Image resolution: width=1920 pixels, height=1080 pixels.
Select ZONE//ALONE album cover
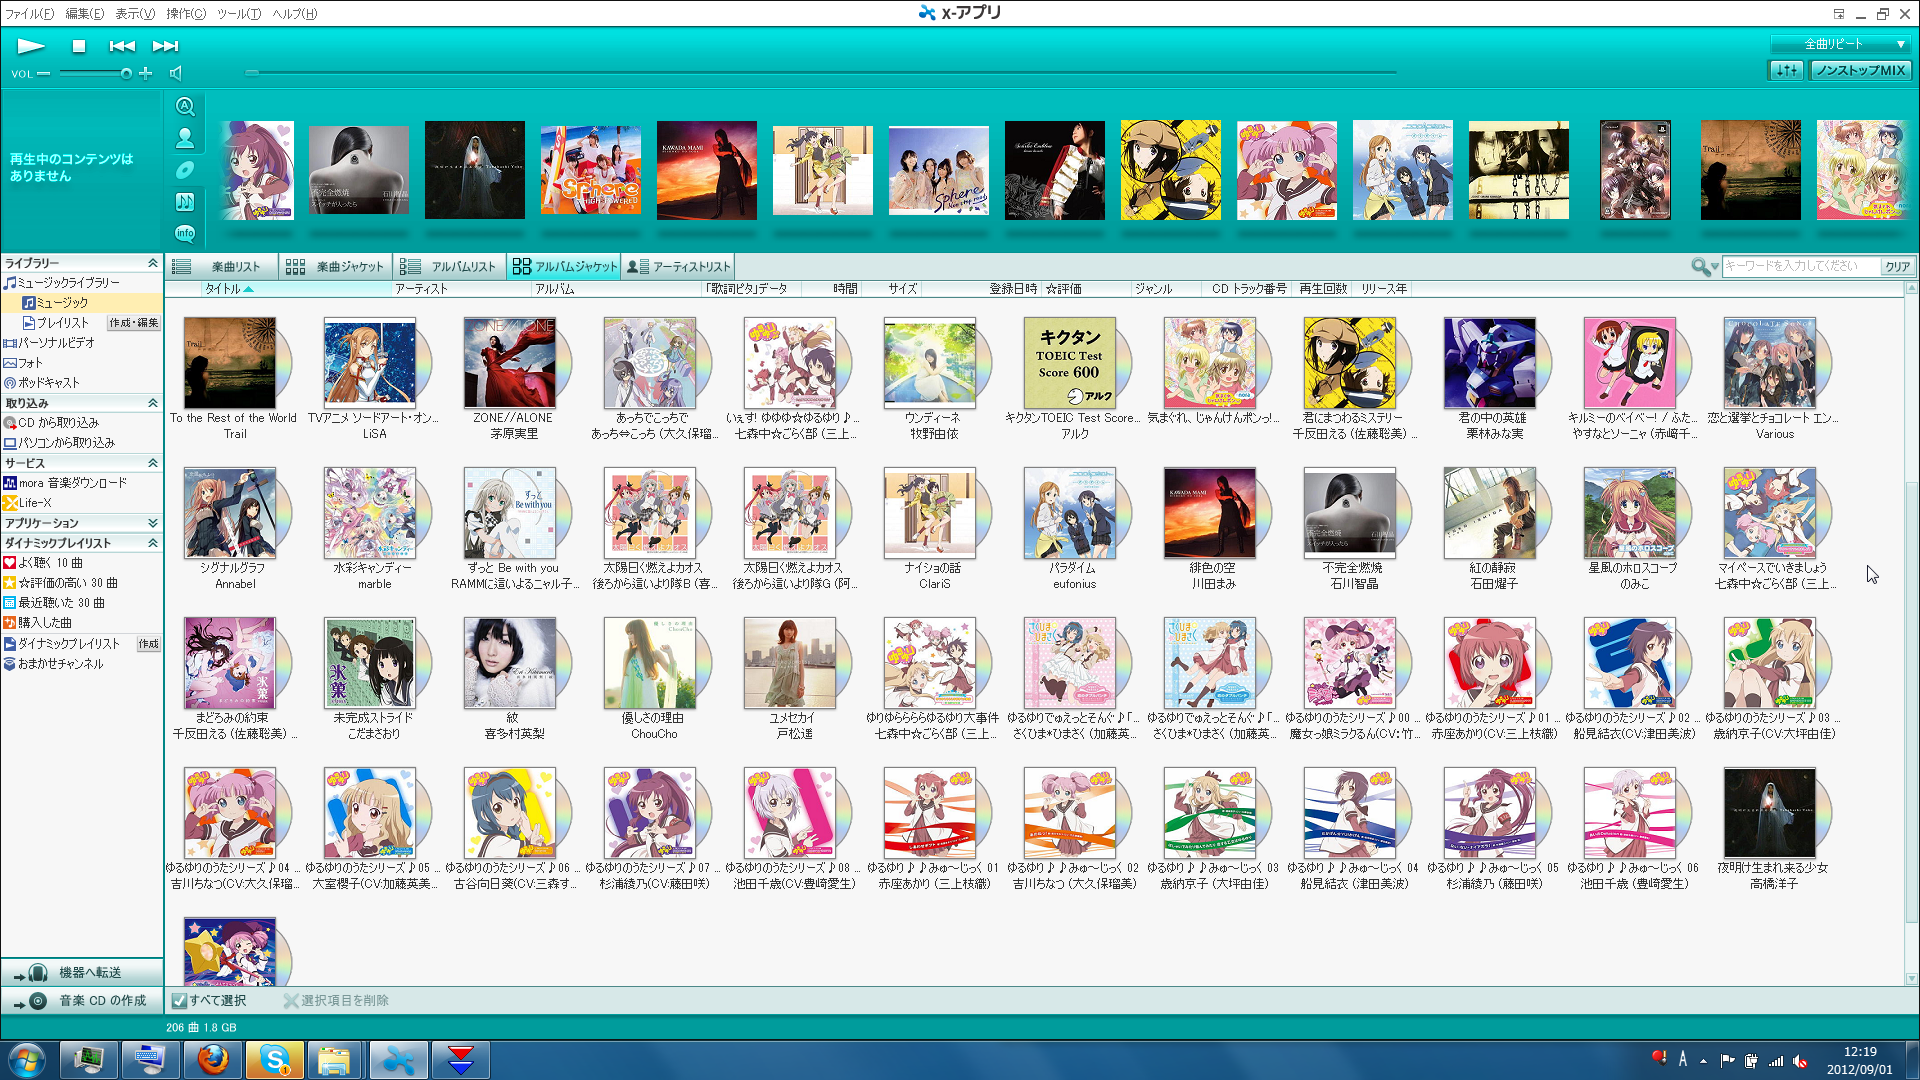click(510, 362)
